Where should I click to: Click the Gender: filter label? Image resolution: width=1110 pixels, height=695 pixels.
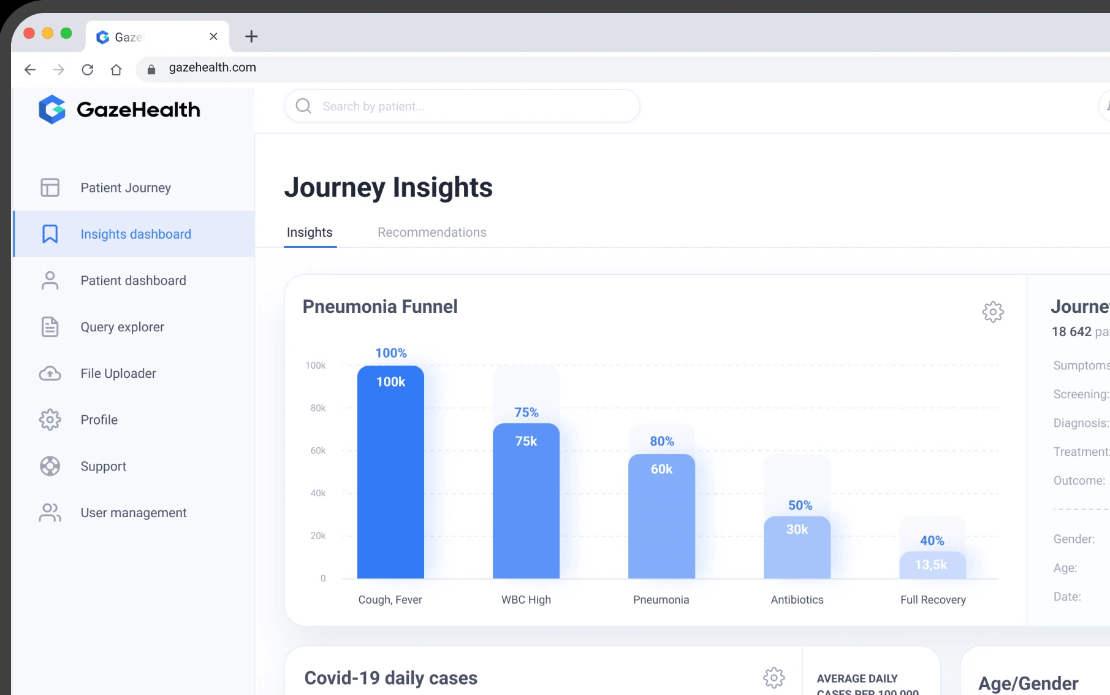coord(1074,539)
